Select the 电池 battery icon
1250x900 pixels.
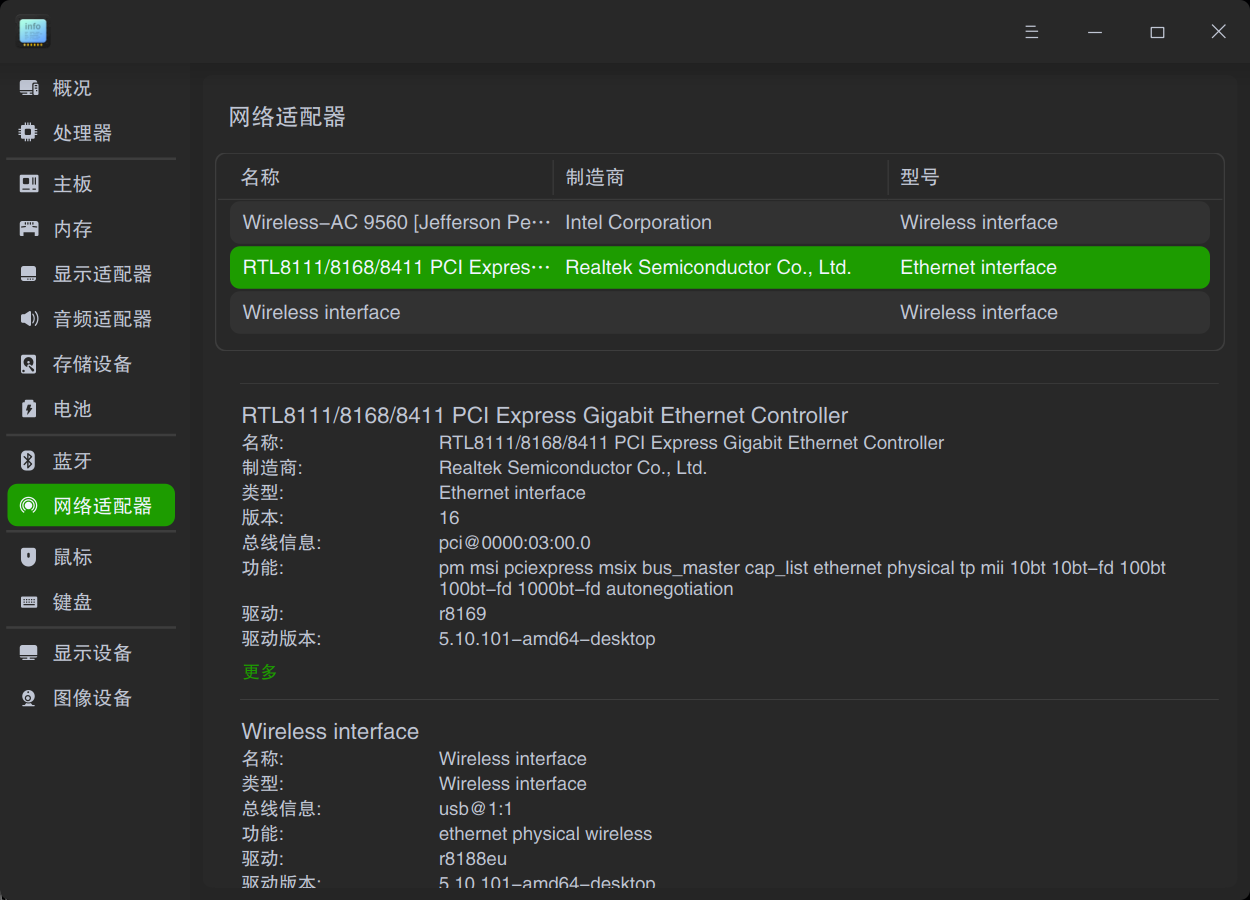tap(29, 409)
